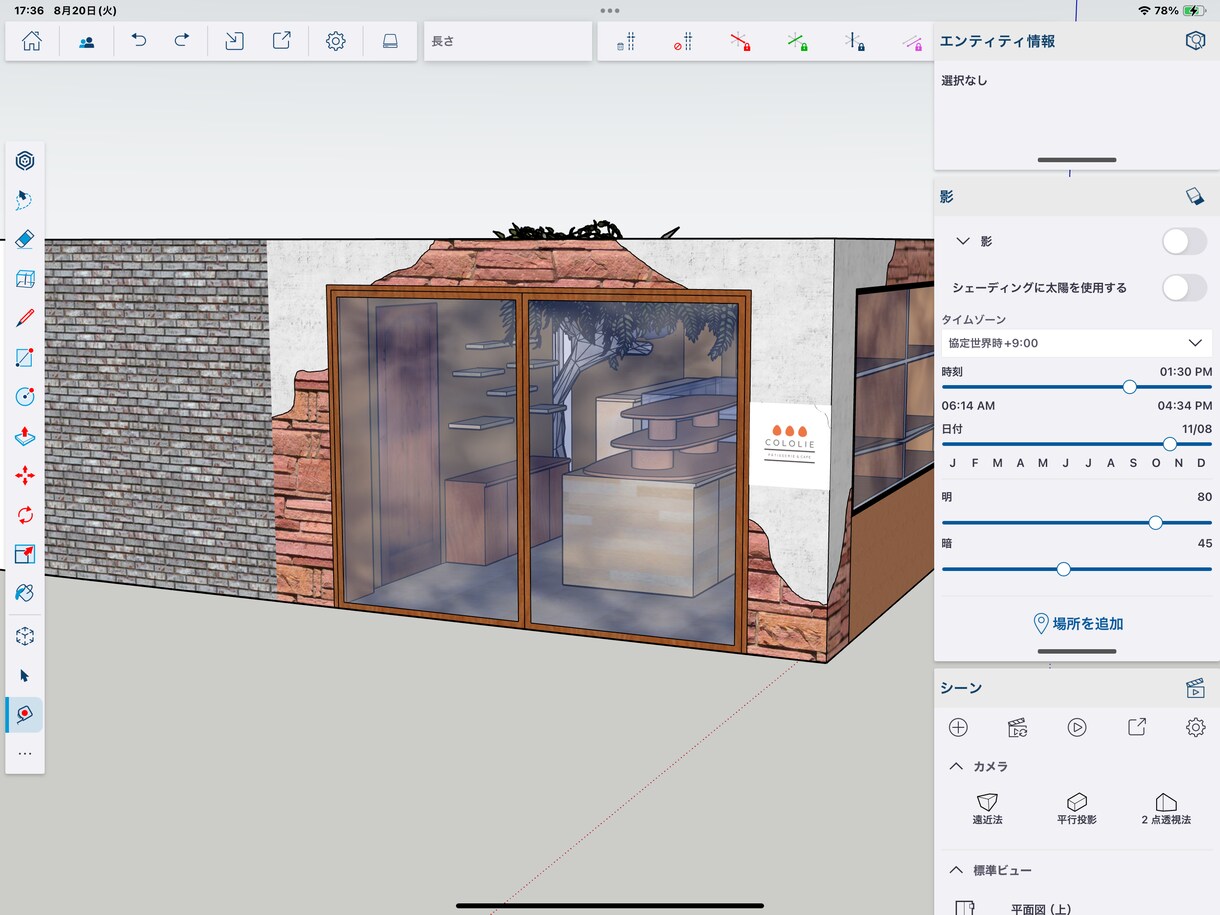
Task: Go to the Home screen icon
Action: [x=32, y=41]
